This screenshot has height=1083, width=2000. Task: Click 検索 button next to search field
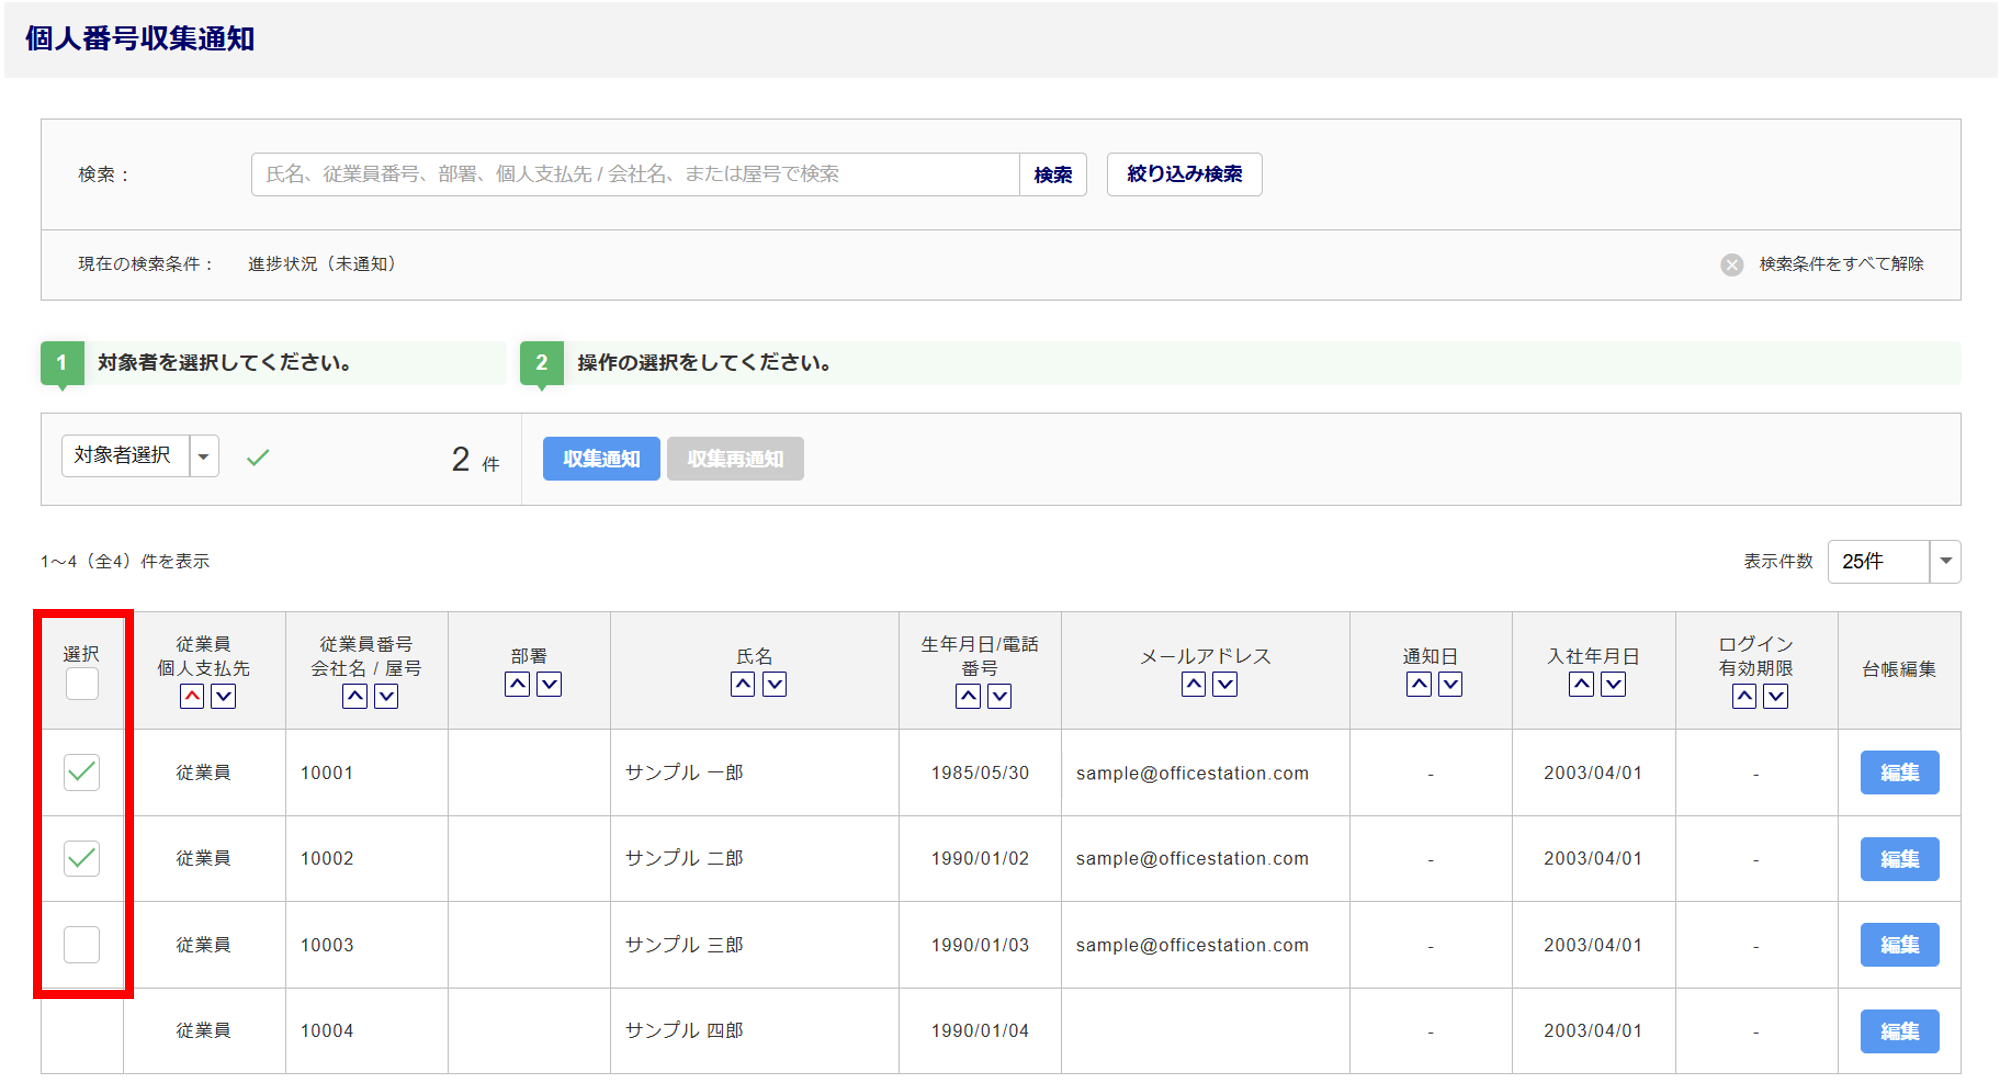pos(1052,175)
